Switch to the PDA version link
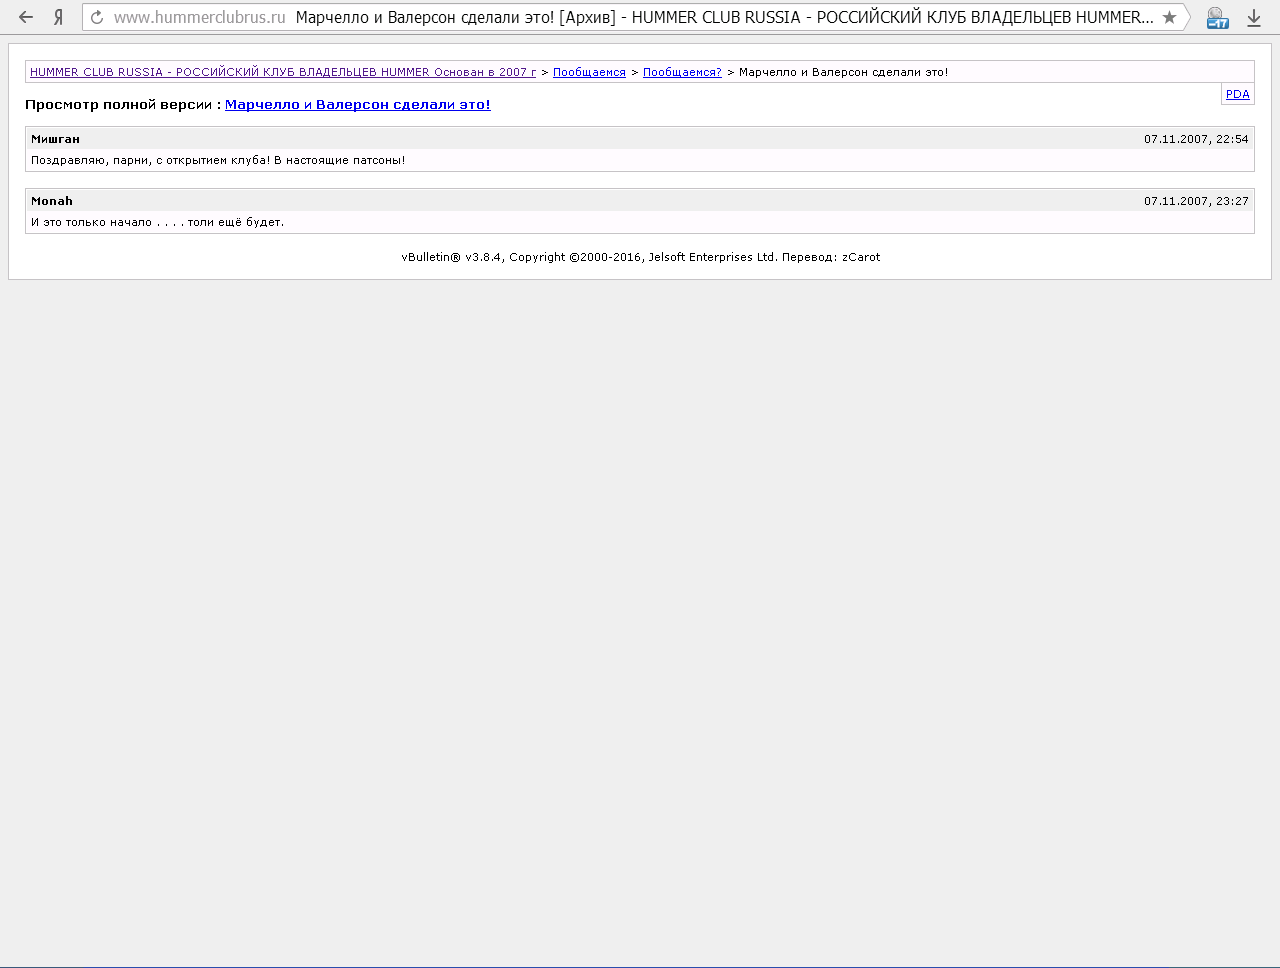The image size is (1280, 968). click(1238, 94)
